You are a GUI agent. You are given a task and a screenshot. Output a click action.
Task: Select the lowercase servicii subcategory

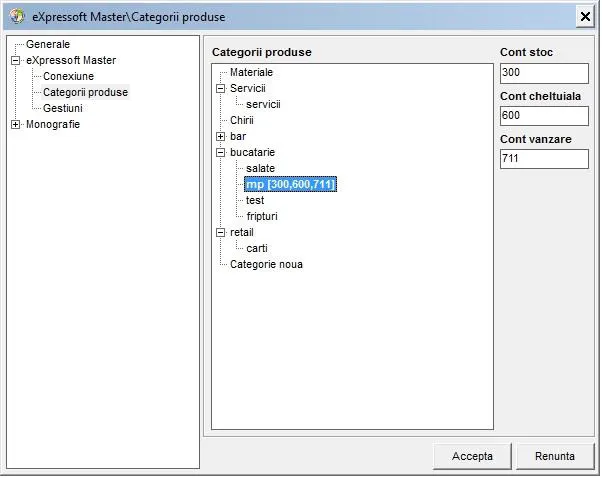pyautogui.click(x=263, y=104)
